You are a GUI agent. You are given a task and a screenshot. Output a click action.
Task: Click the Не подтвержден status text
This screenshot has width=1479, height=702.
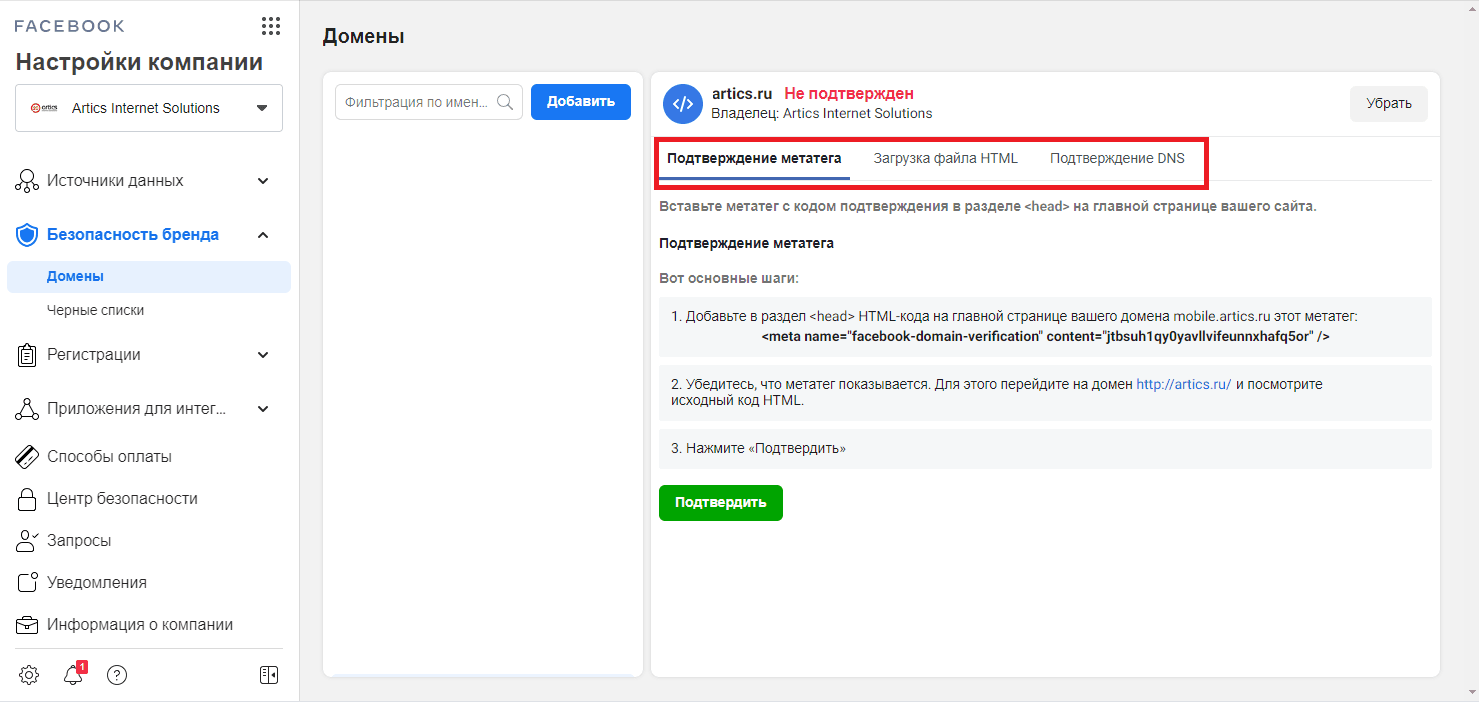[849, 94]
